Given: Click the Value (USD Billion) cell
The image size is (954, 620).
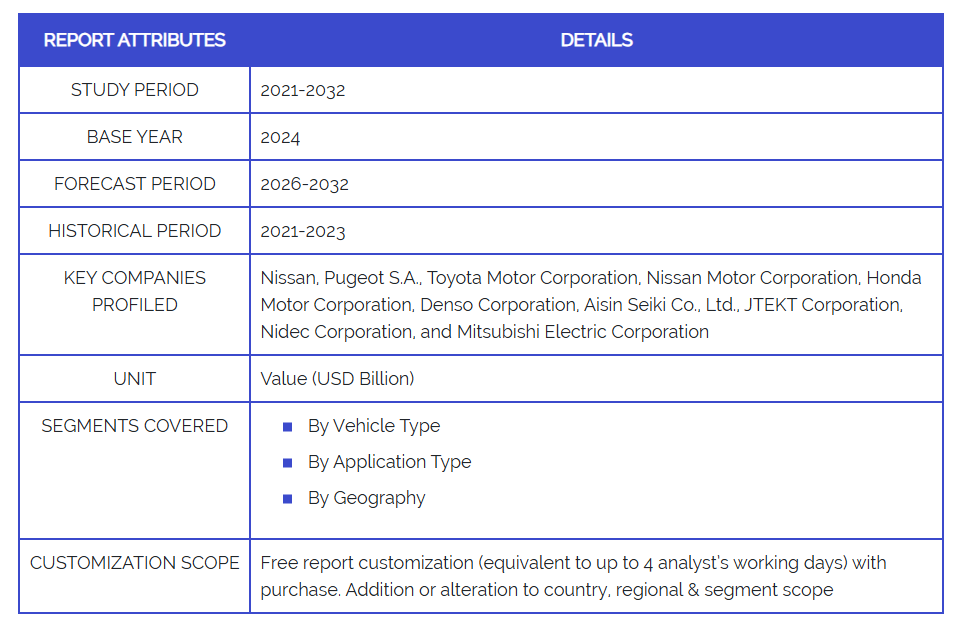Looking at the screenshot, I should [337, 379].
